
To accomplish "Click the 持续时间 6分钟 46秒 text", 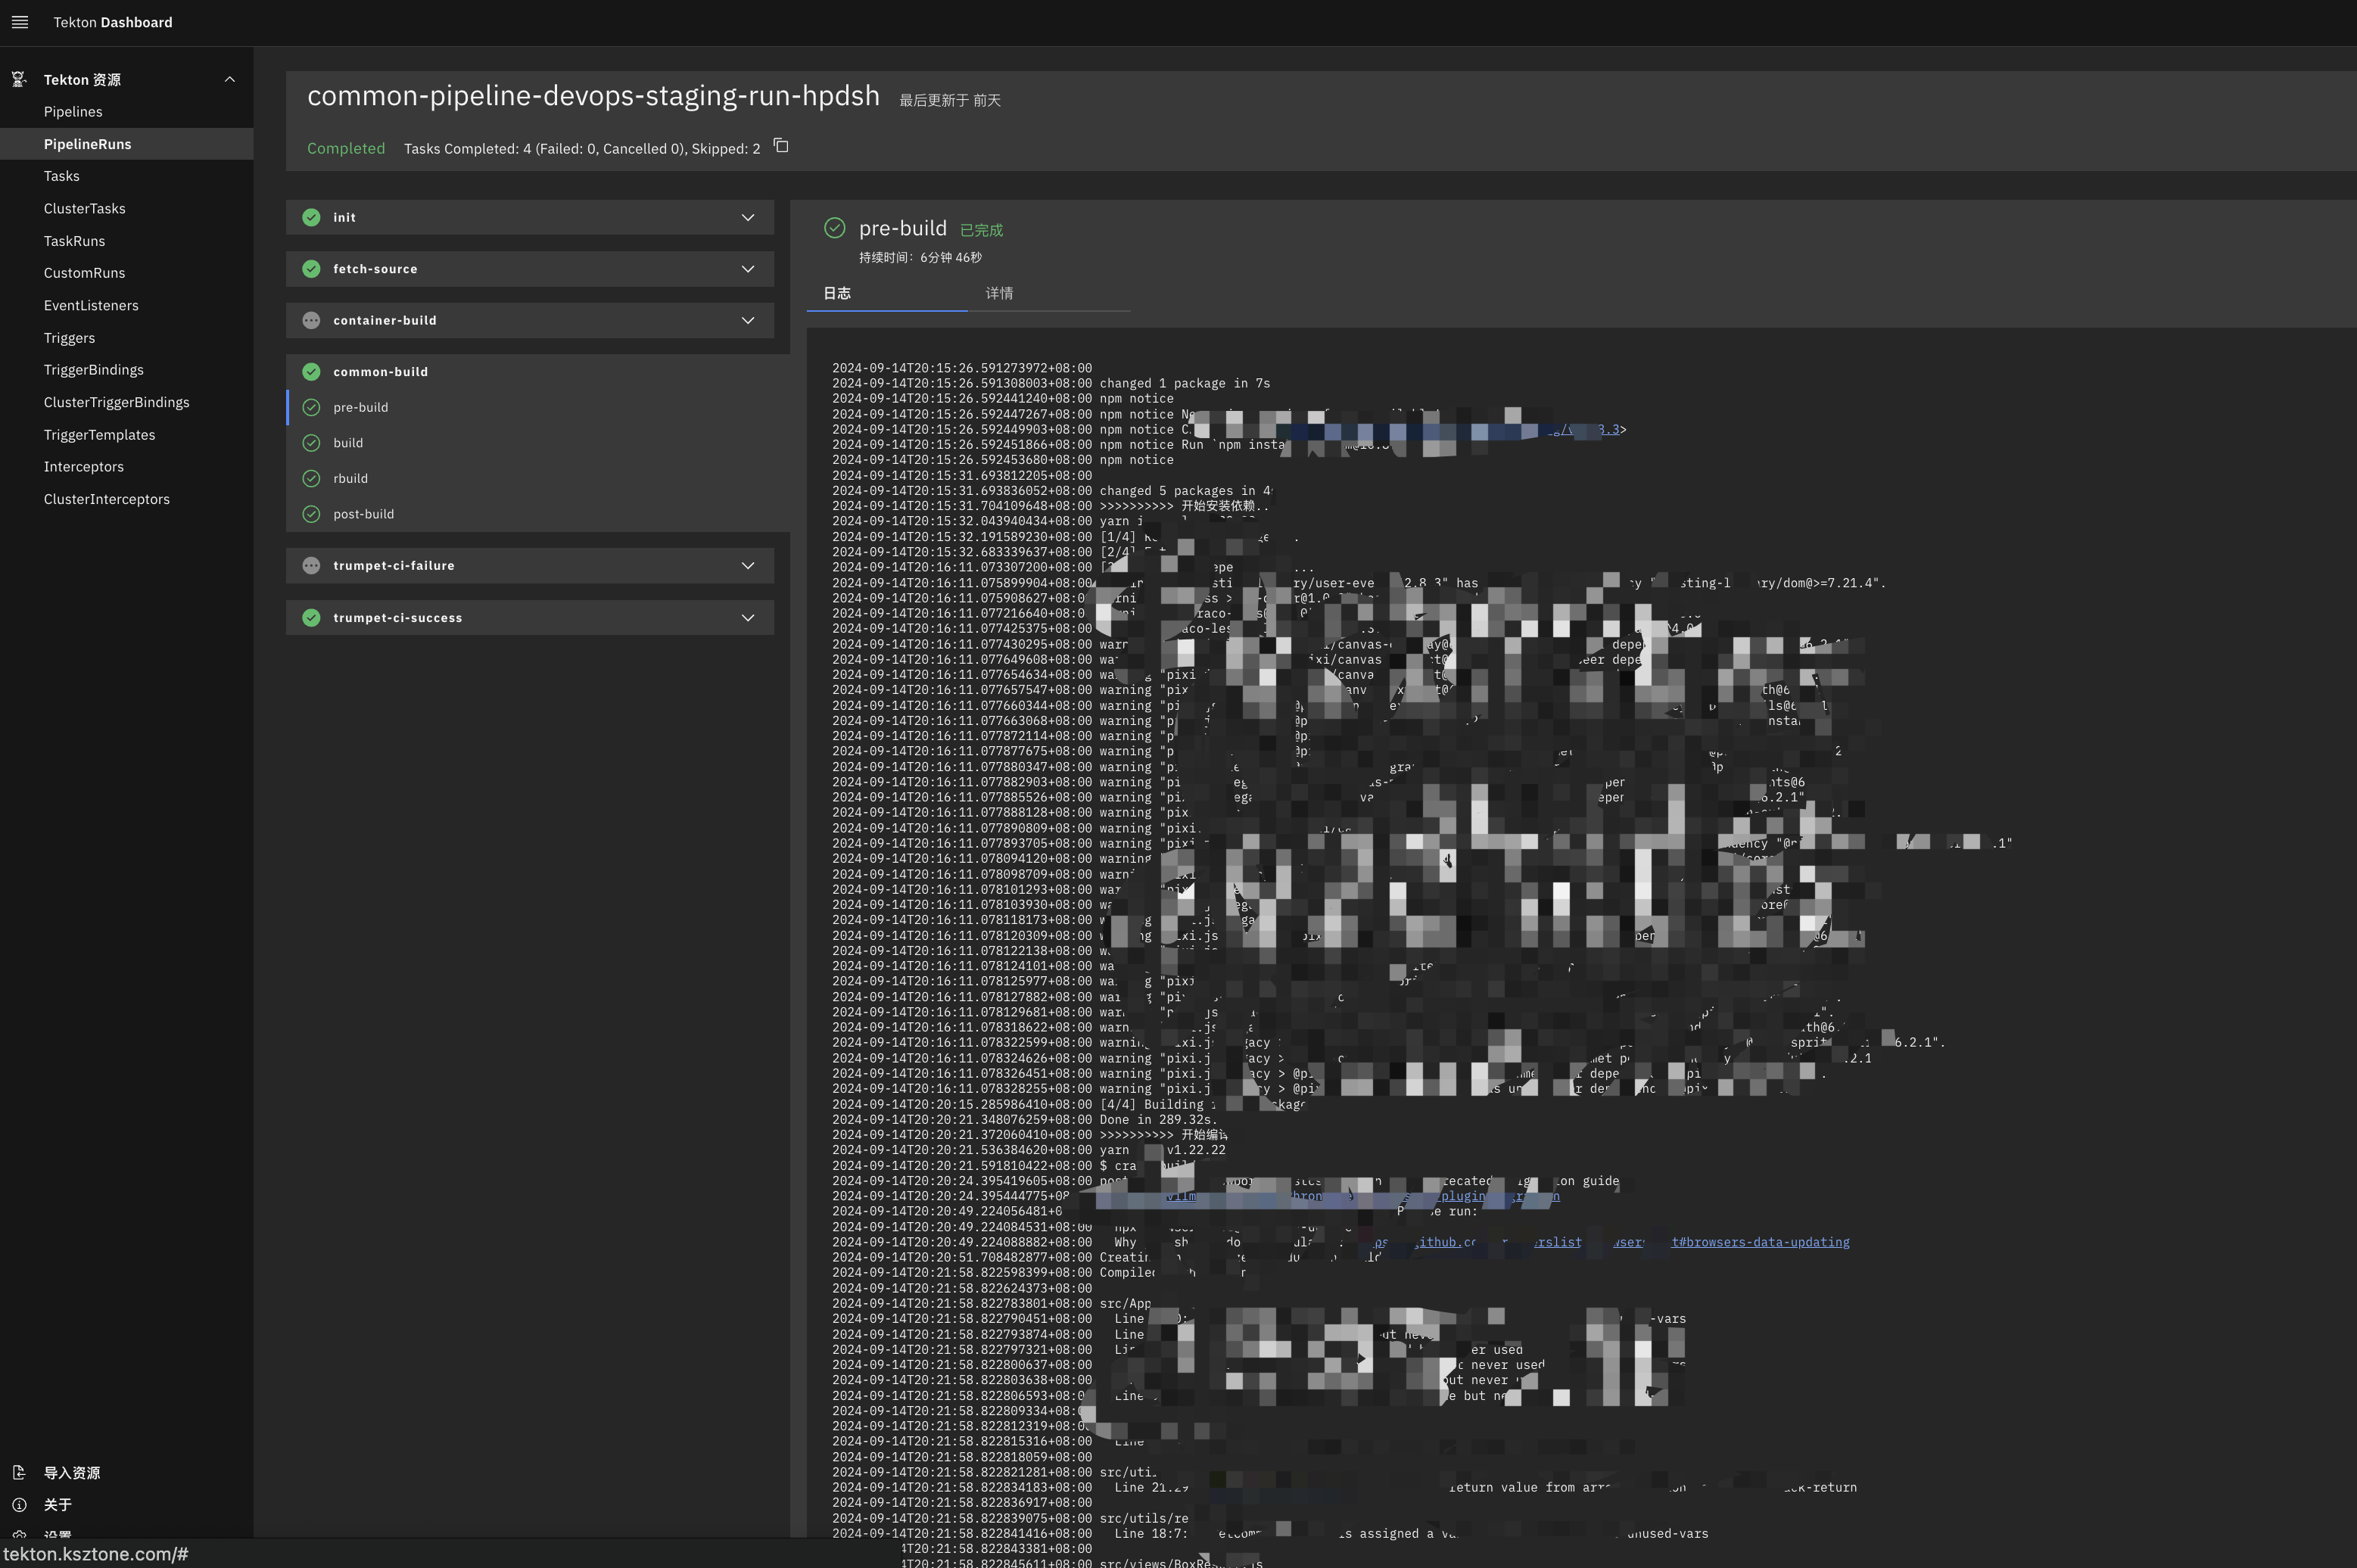I will pos(920,257).
